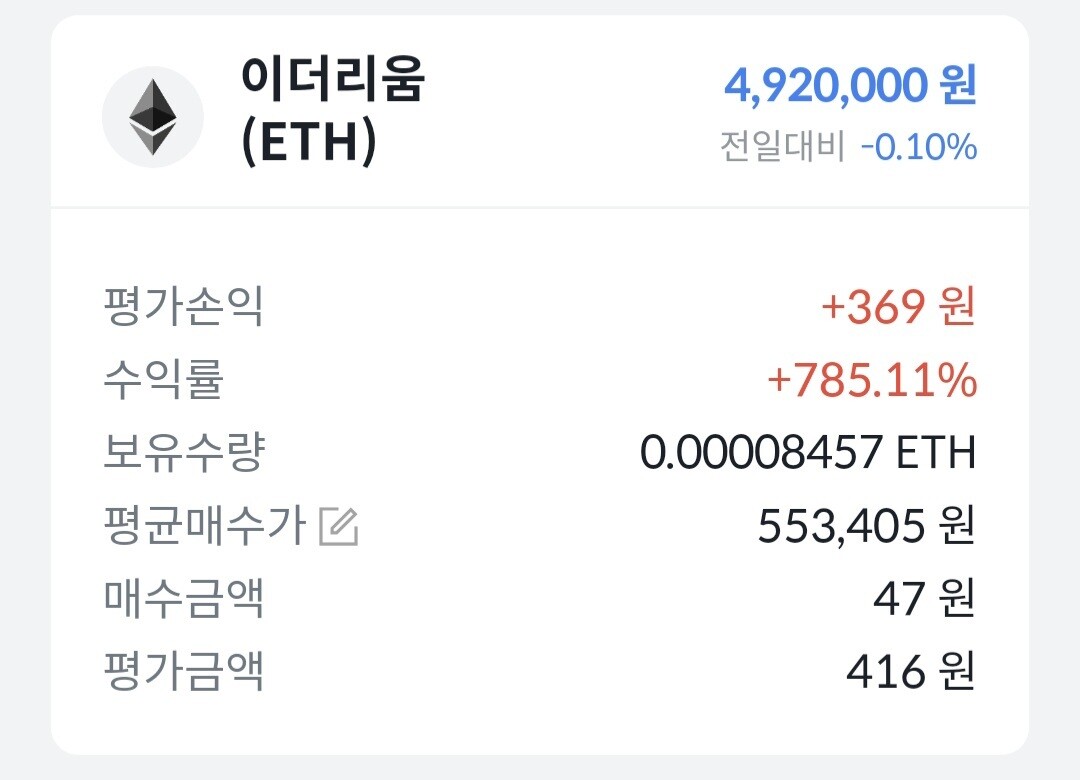Select the 보유수량 row label
This screenshot has height=780, width=1080.
click(184, 453)
